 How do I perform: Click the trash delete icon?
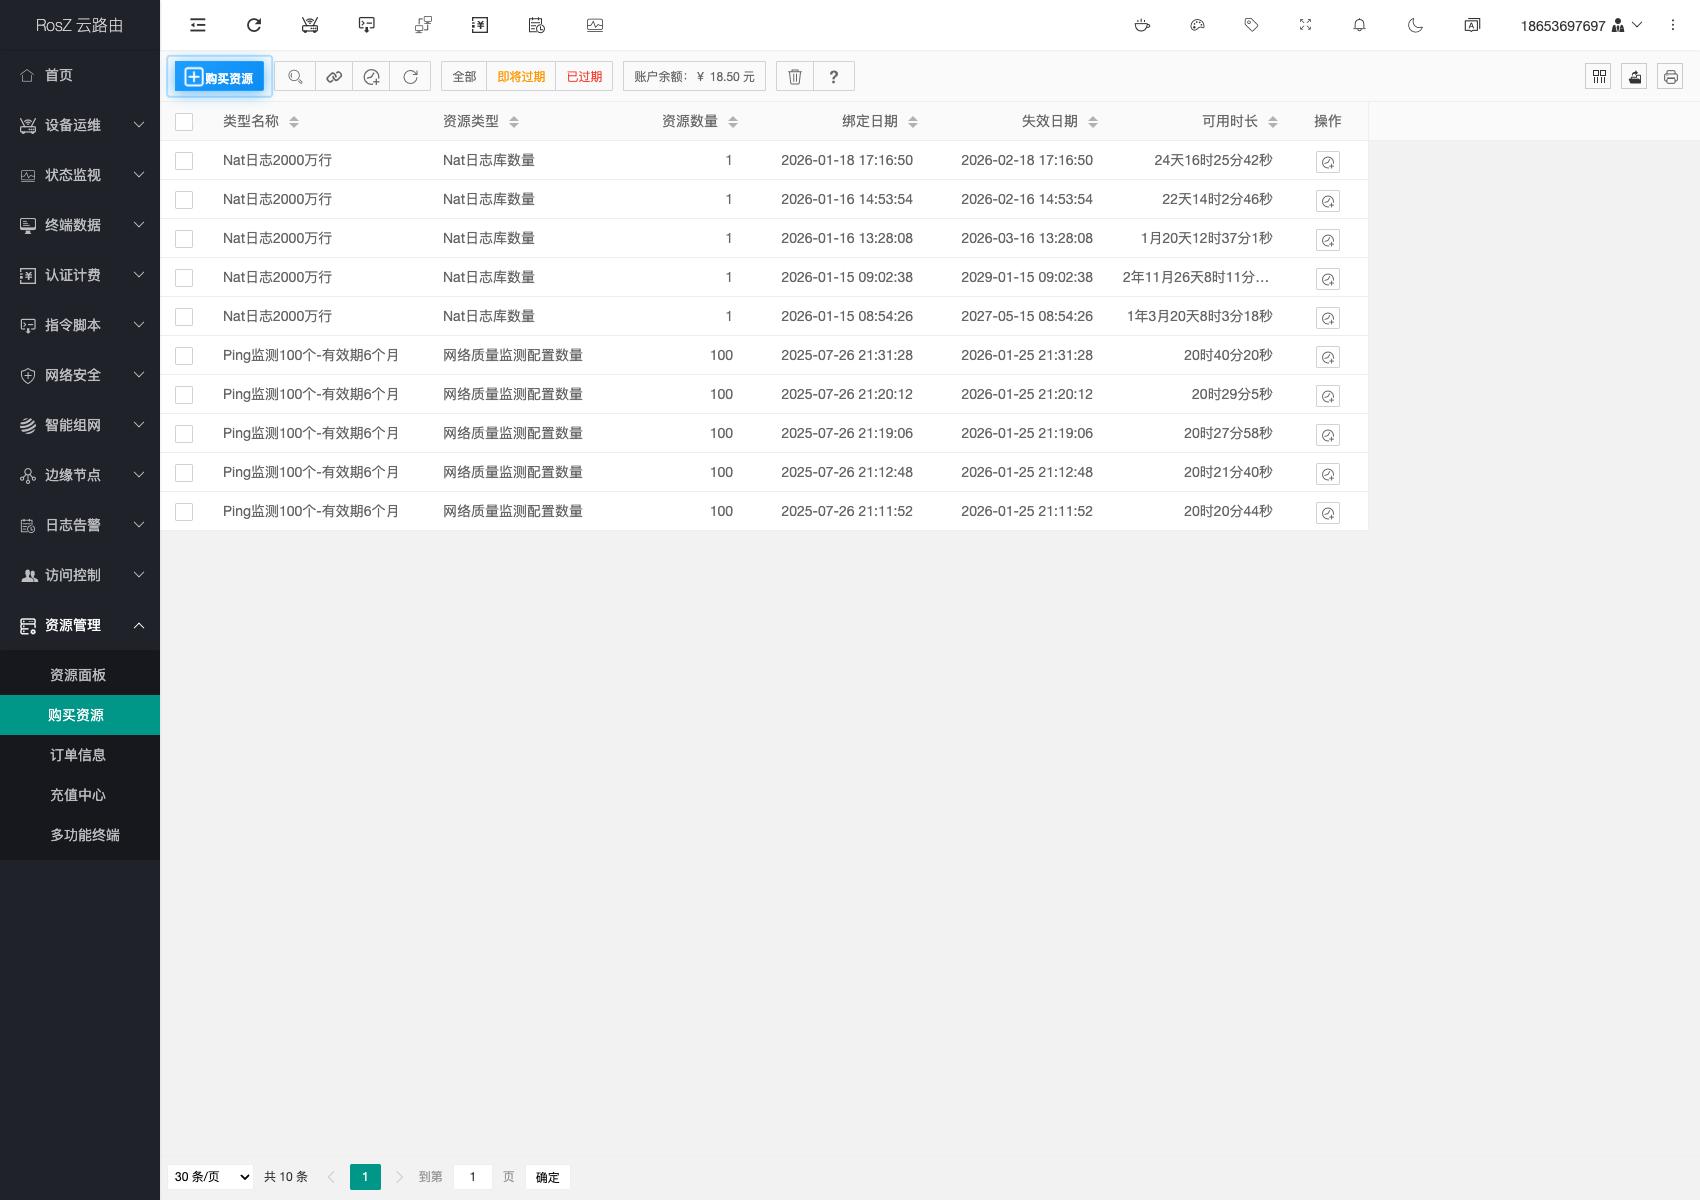795,77
